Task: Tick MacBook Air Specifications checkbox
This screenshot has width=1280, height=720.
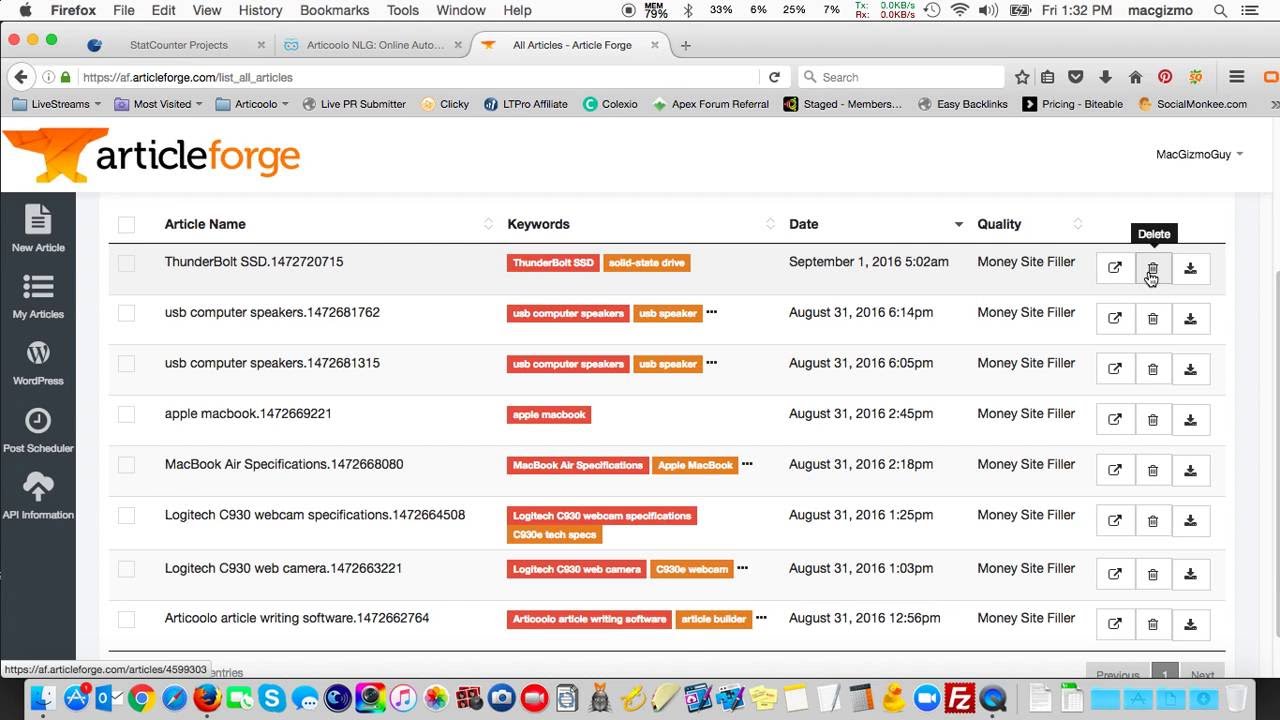Action: [126, 465]
